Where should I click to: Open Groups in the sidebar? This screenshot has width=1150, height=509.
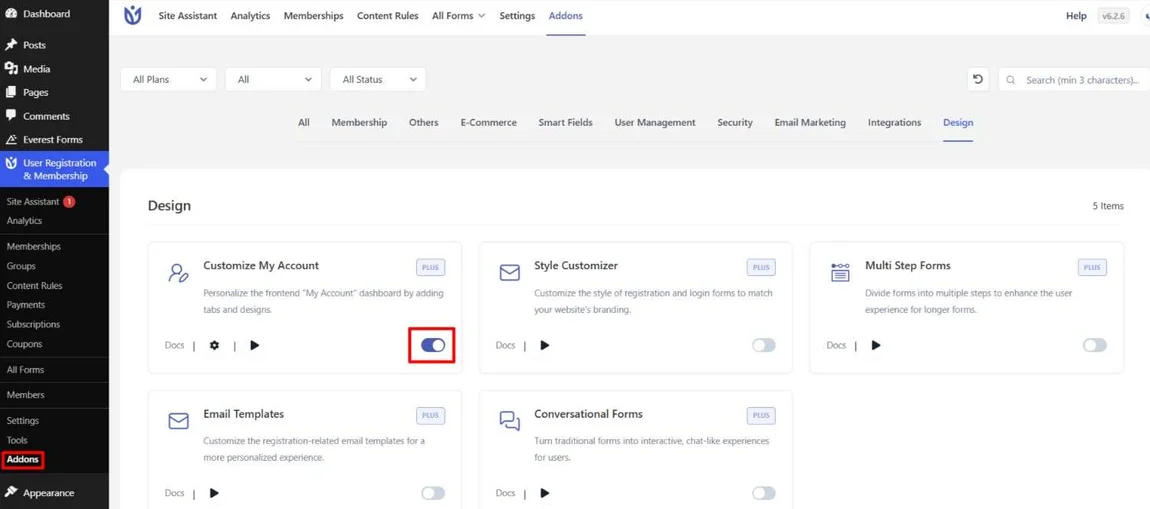coord(21,266)
